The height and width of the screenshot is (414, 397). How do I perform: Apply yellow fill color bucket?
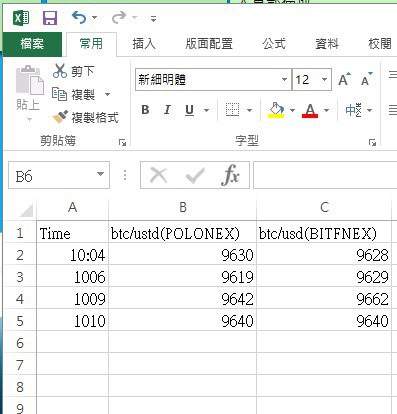(x=276, y=110)
